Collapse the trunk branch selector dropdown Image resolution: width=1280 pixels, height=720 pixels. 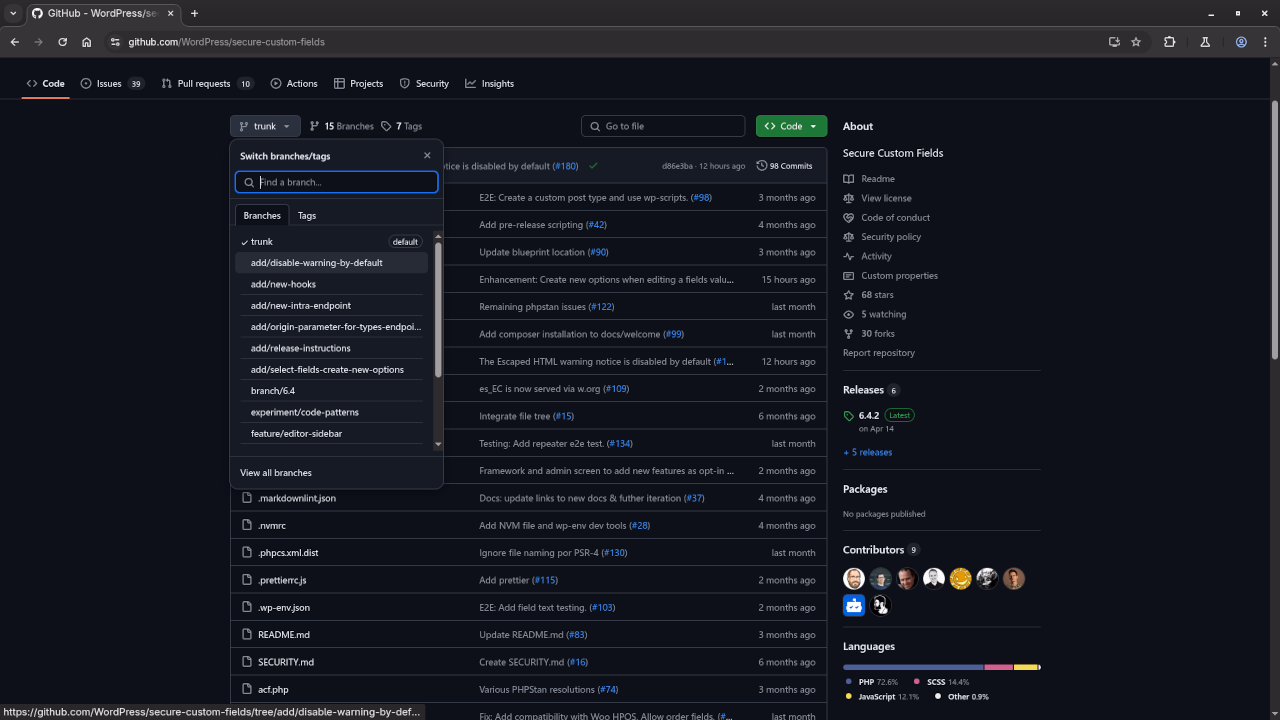[265, 126]
